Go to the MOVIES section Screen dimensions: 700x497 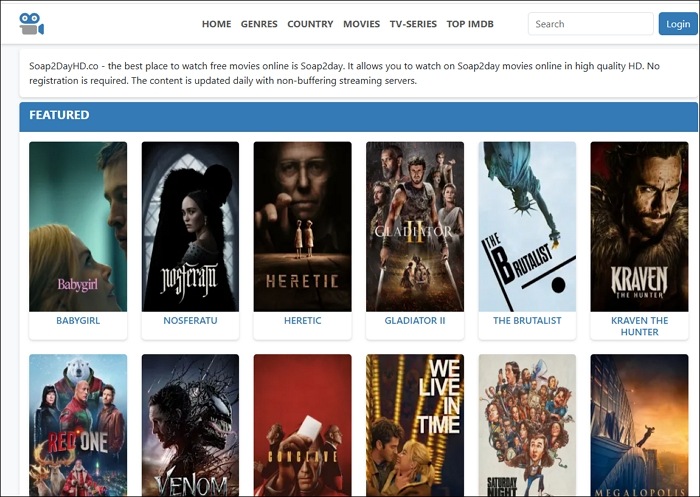click(x=361, y=24)
